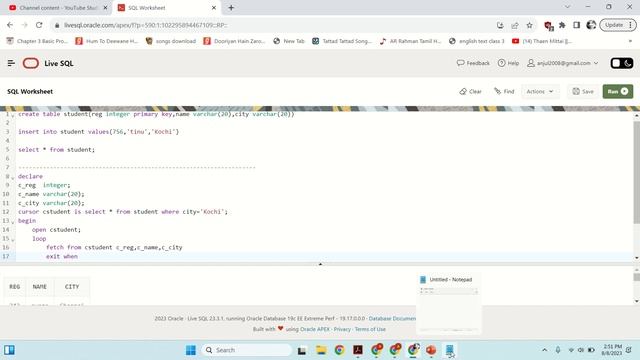Expand the Actions dropdown menu
Screen dimensions: 640x360
(x=540, y=91)
